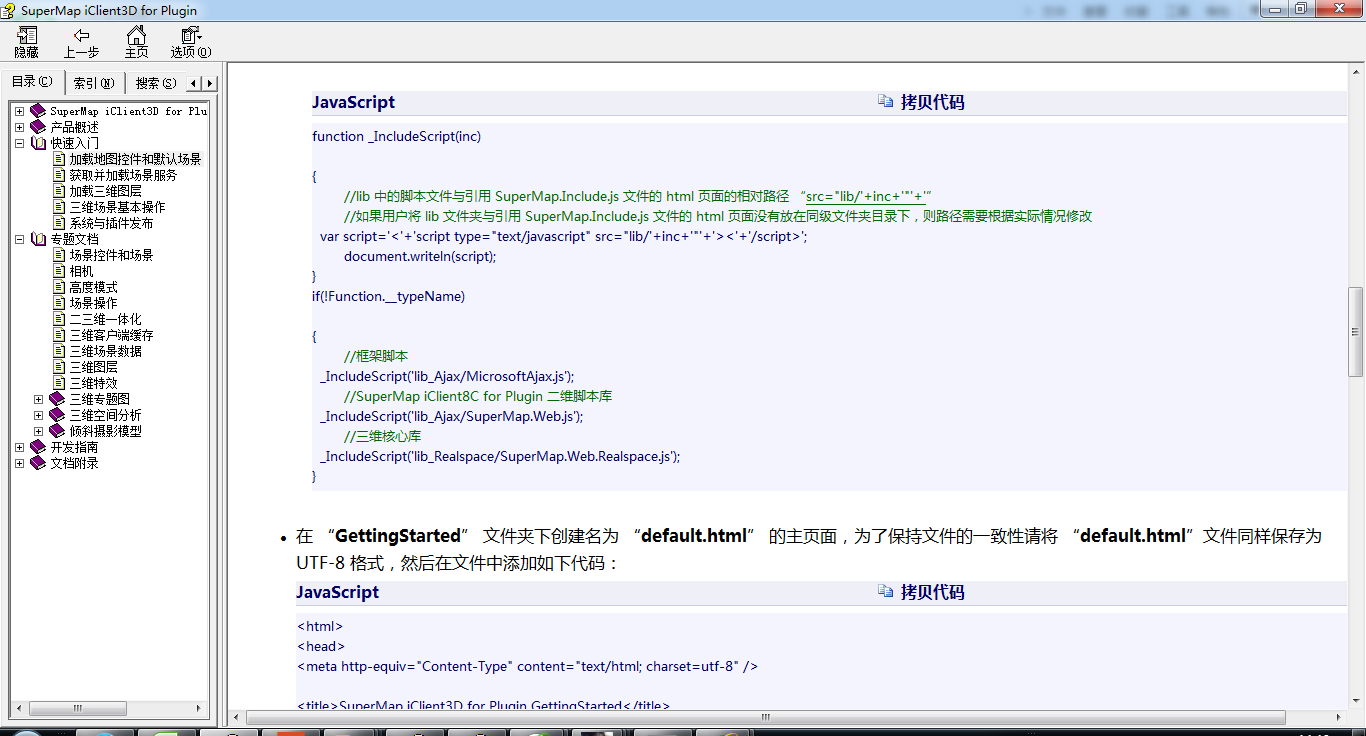
Task: Expand the SuperMap iClient3D for Plugin node
Action: 19,111
